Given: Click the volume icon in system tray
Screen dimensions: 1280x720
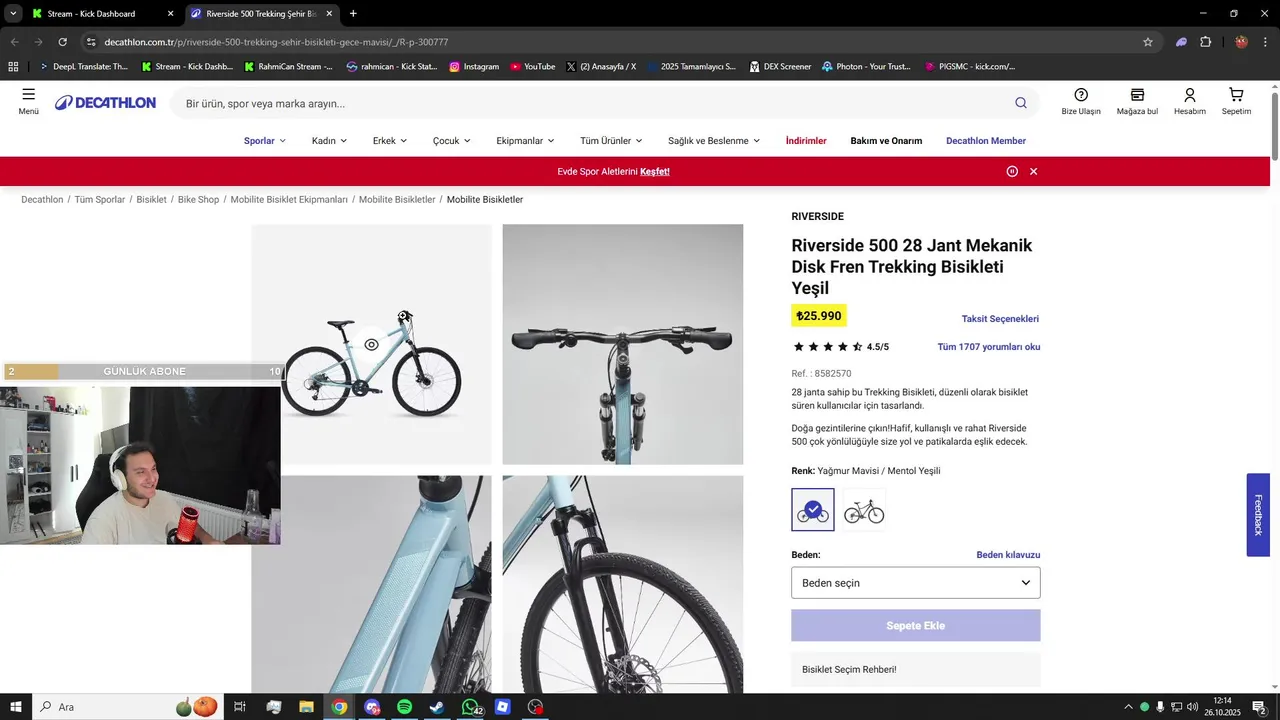Looking at the screenshot, I should (1192, 707).
